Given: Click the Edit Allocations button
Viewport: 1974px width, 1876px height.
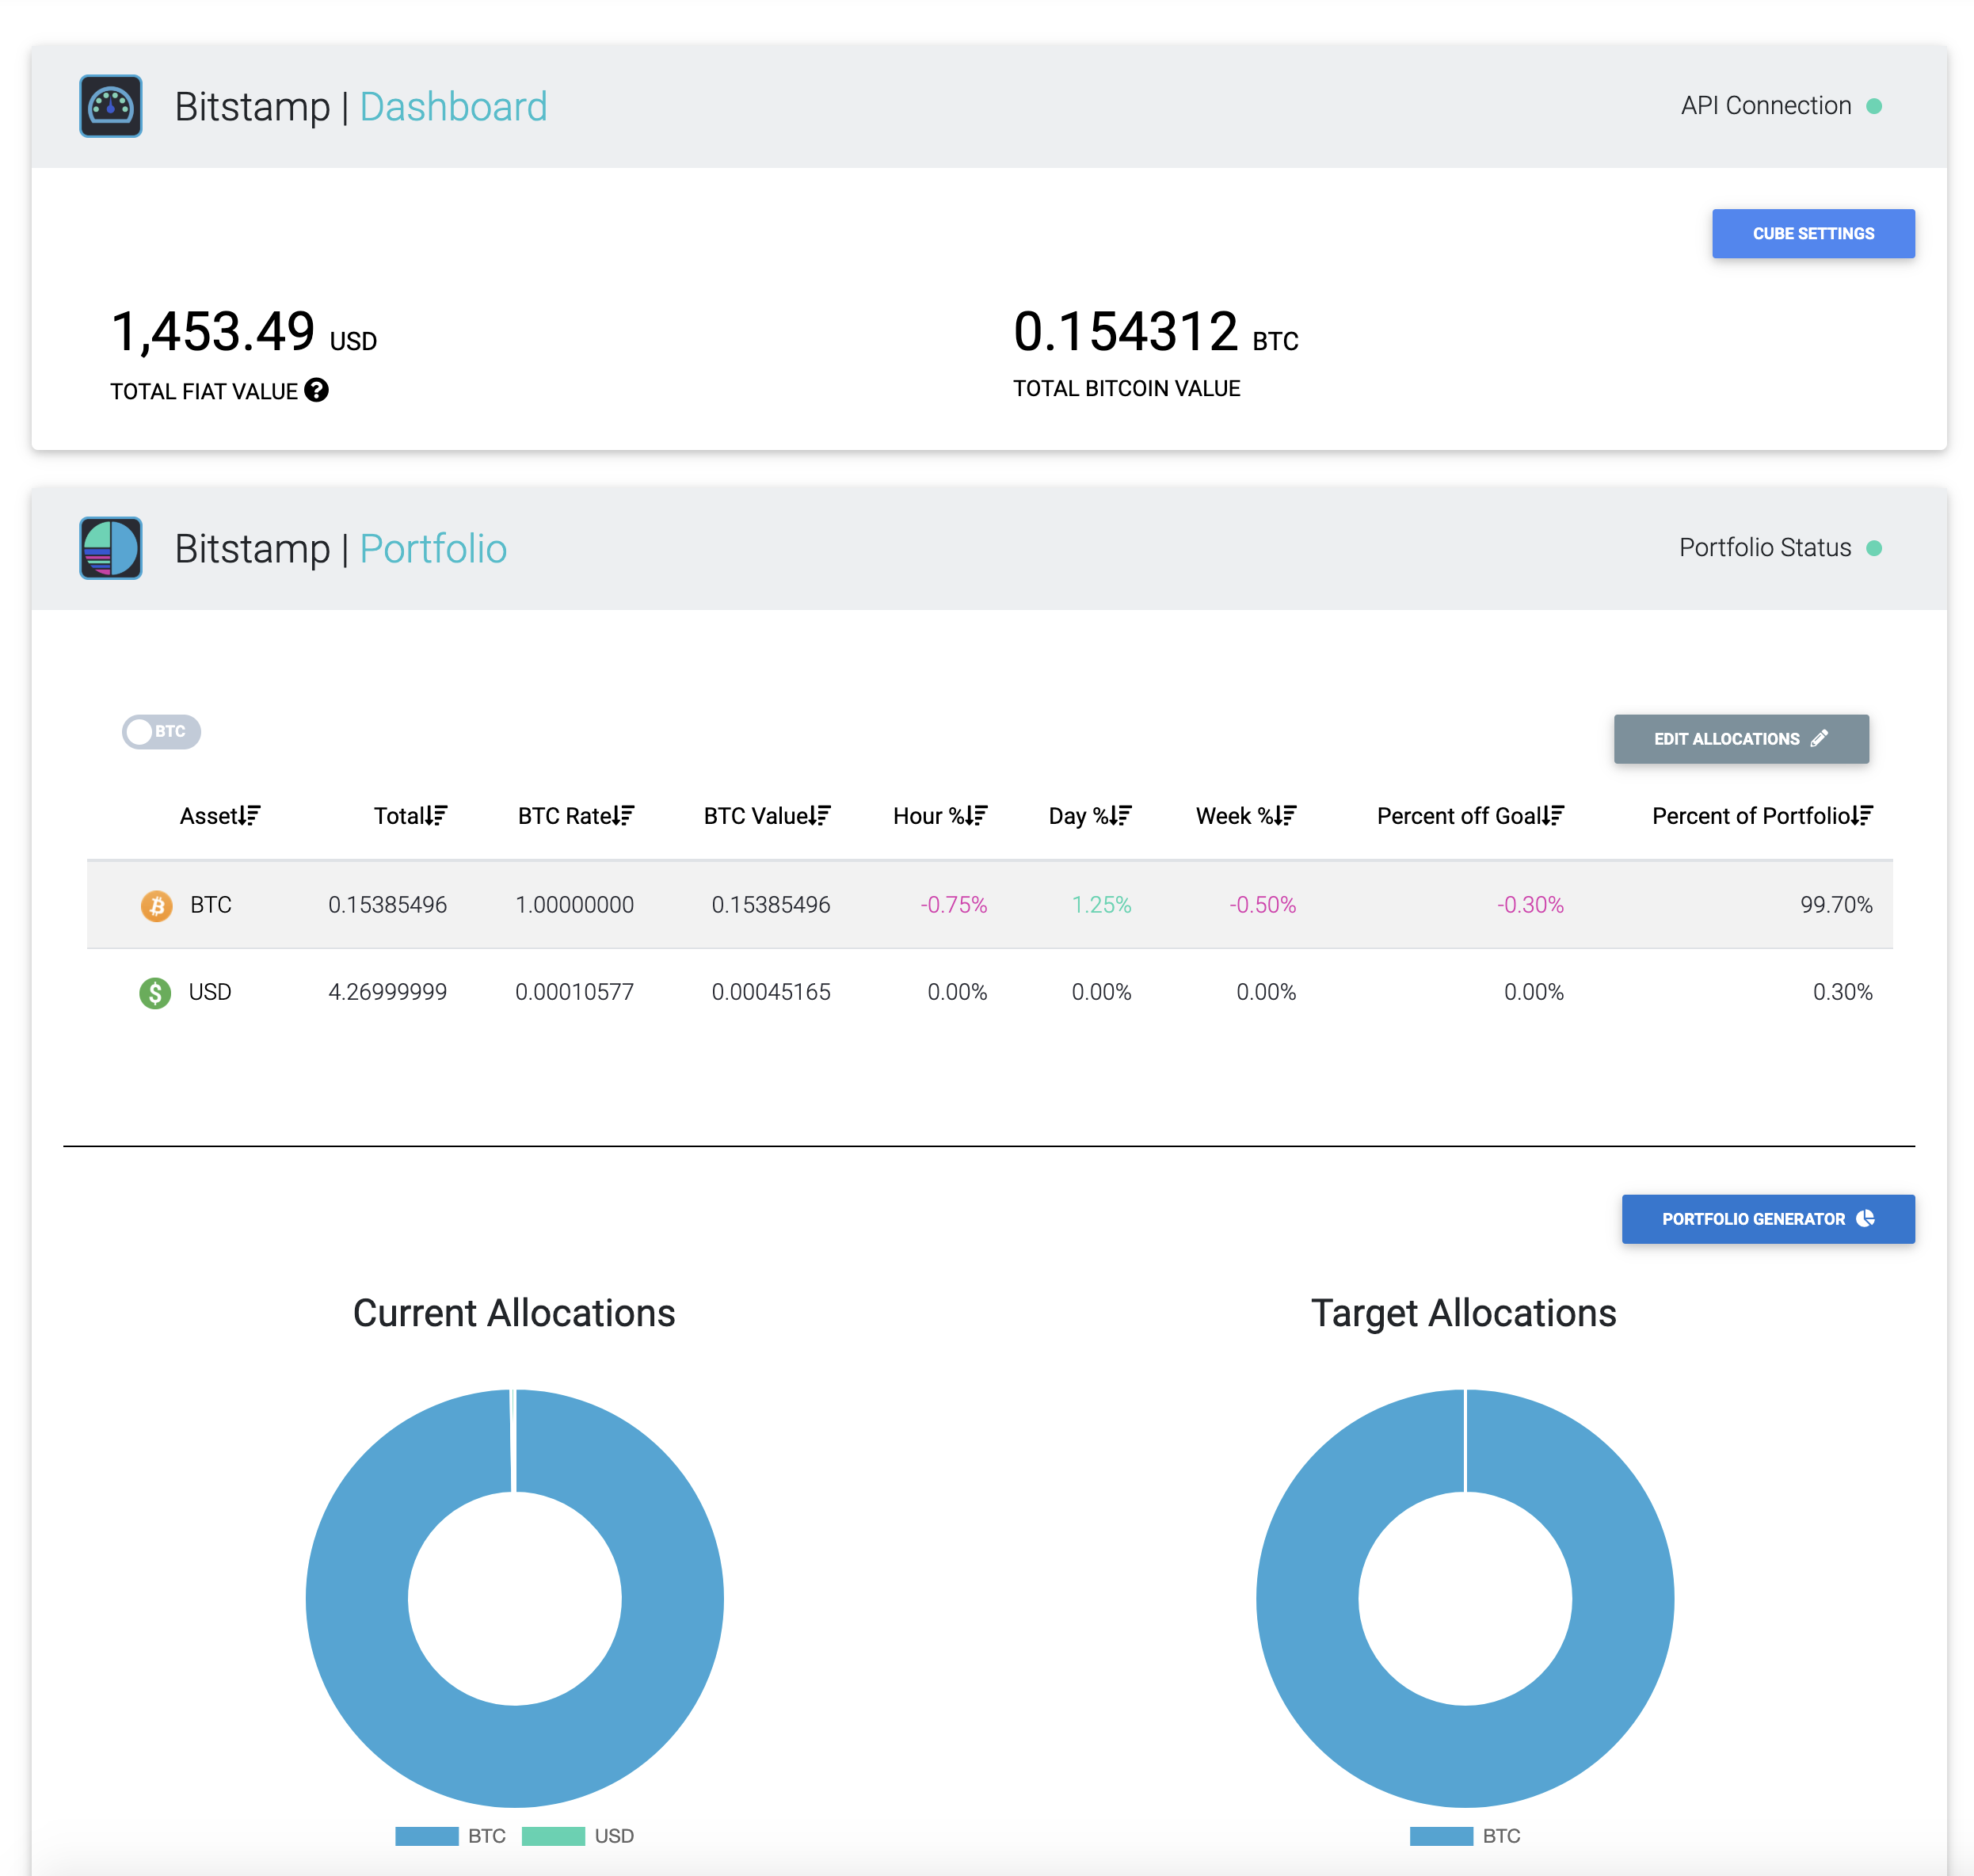Looking at the screenshot, I should pos(1740,739).
